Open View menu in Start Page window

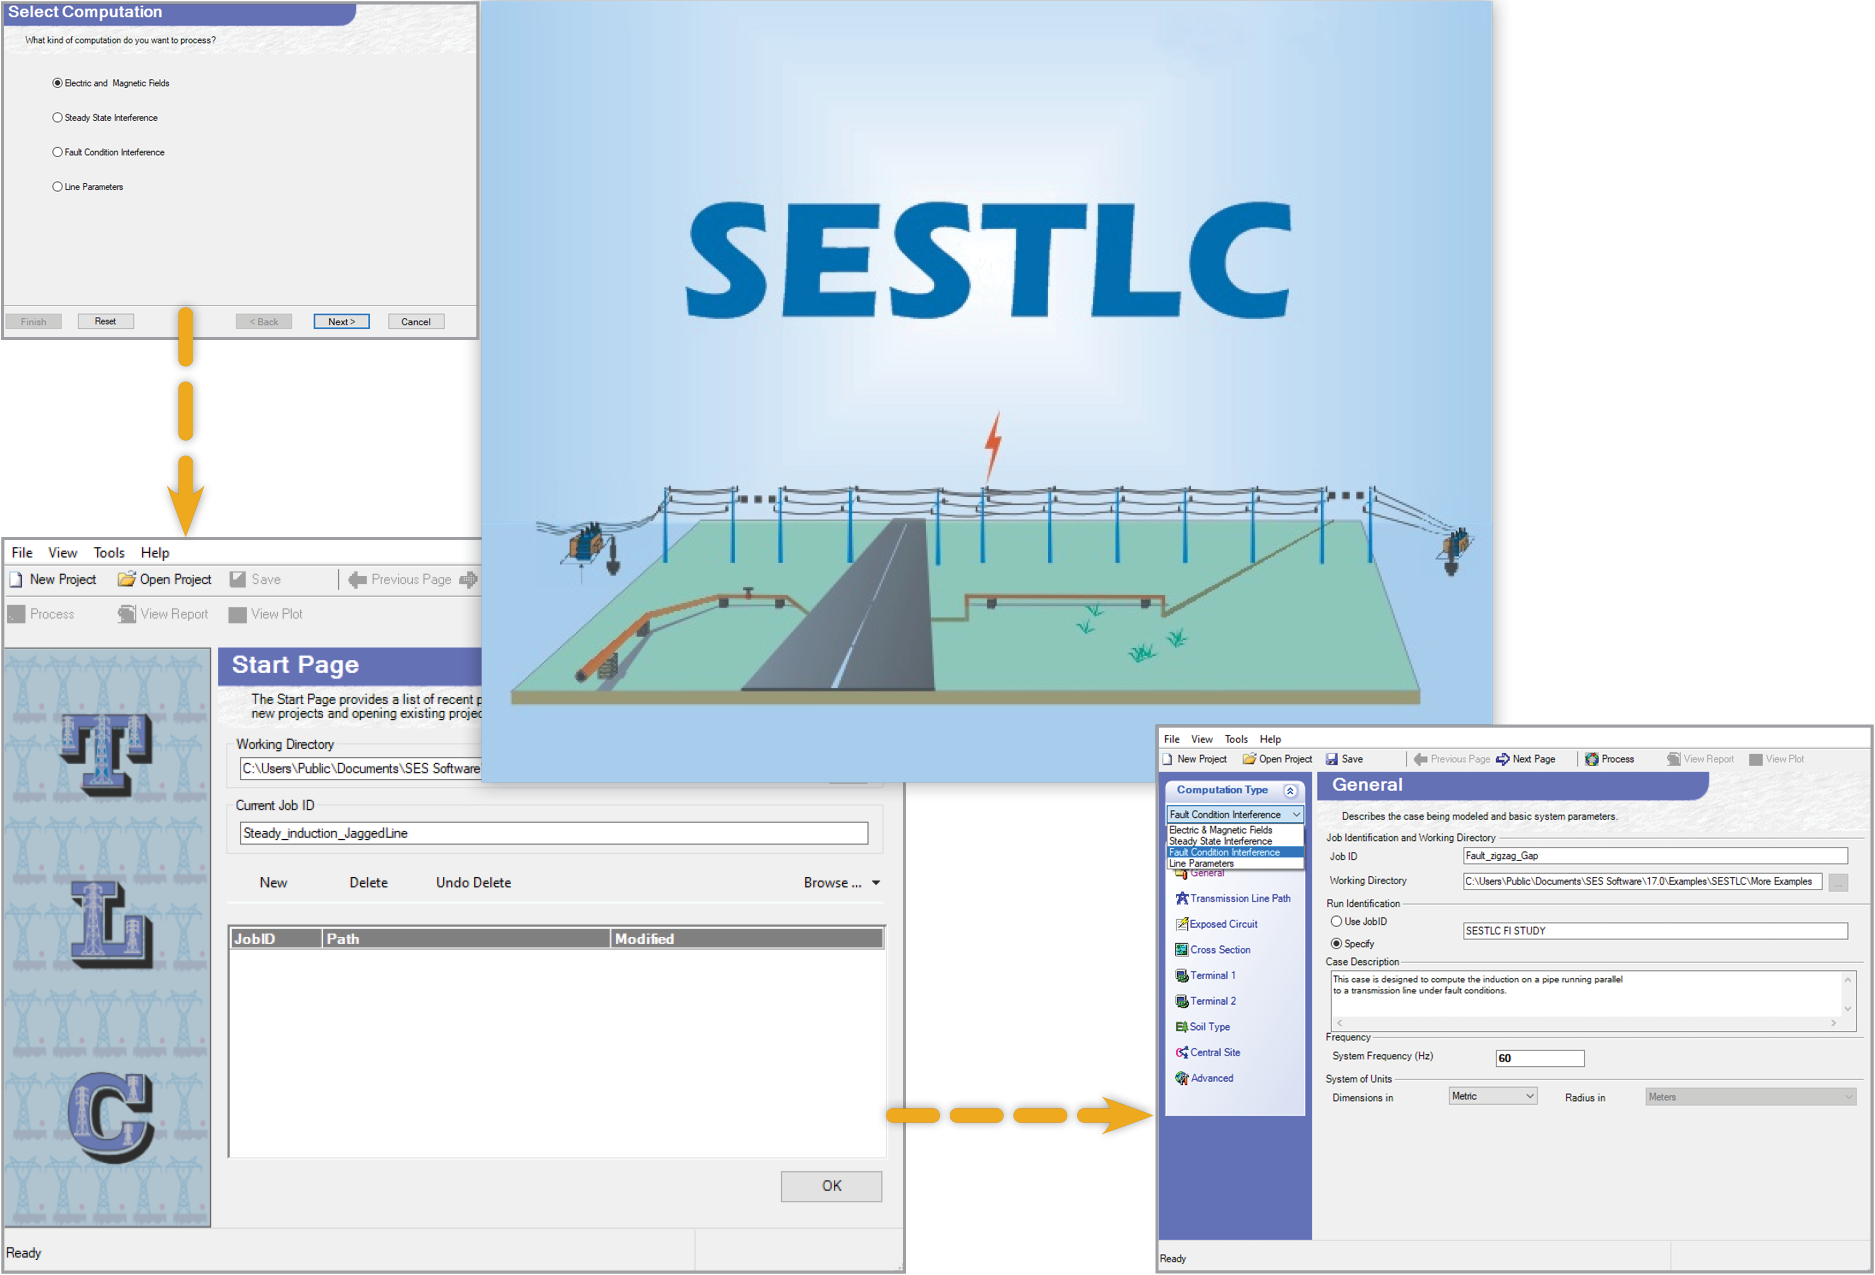click(x=62, y=553)
